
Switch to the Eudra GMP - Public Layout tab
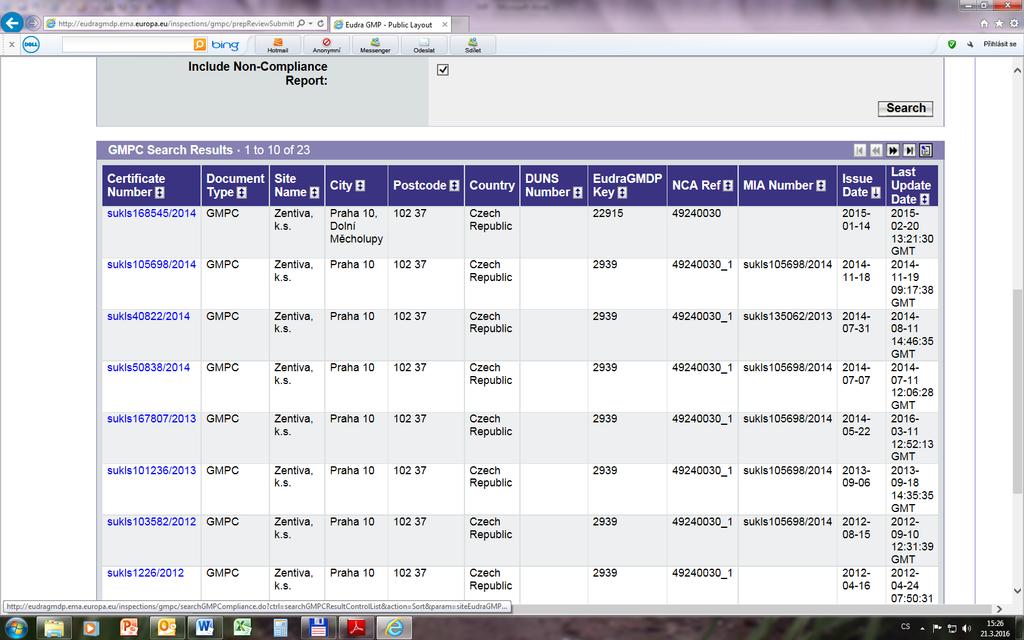[x=389, y=25]
